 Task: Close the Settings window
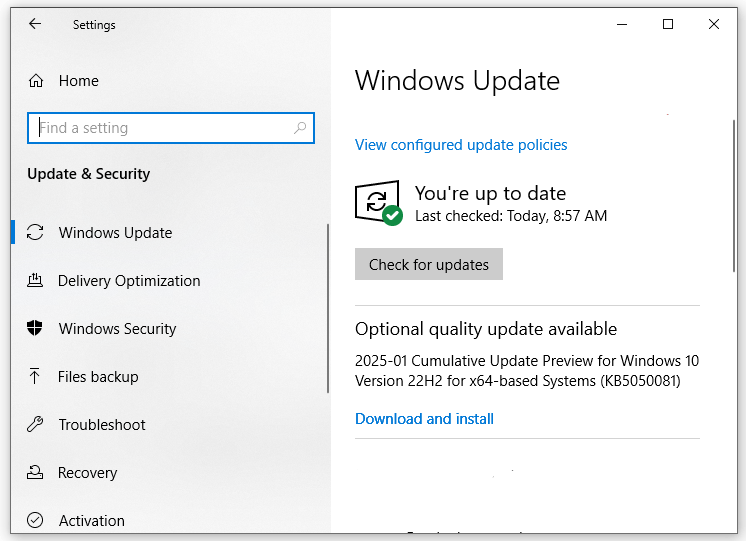point(714,24)
